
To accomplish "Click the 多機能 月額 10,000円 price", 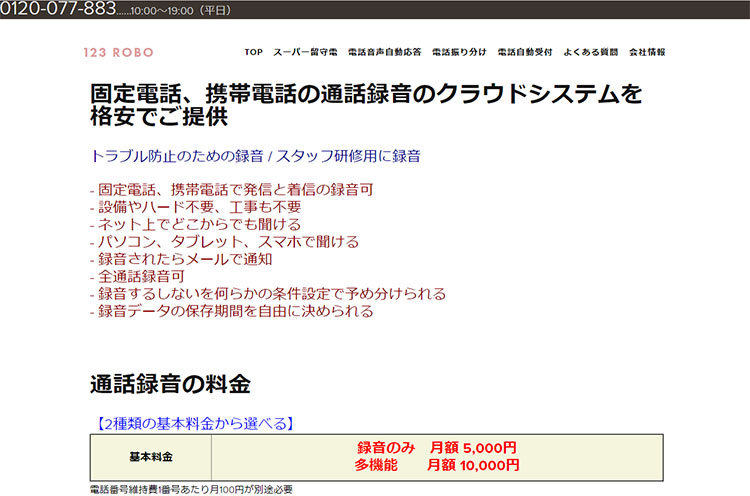I will [x=437, y=466].
